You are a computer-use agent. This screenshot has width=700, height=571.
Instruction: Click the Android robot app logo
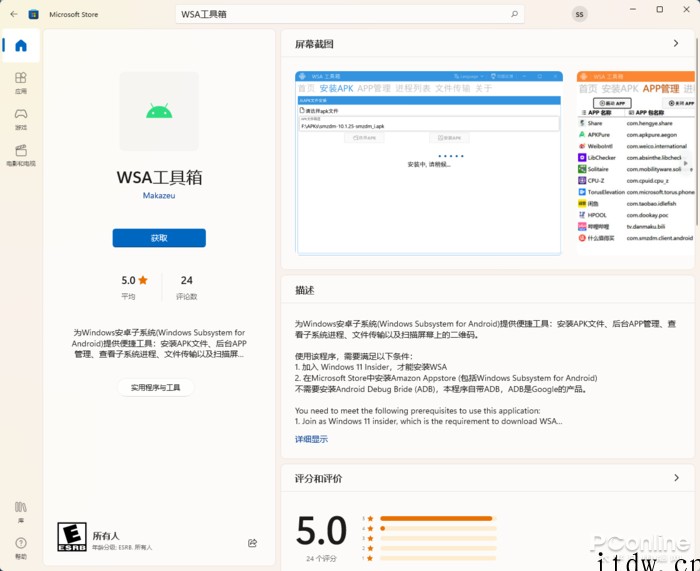click(x=159, y=111)
